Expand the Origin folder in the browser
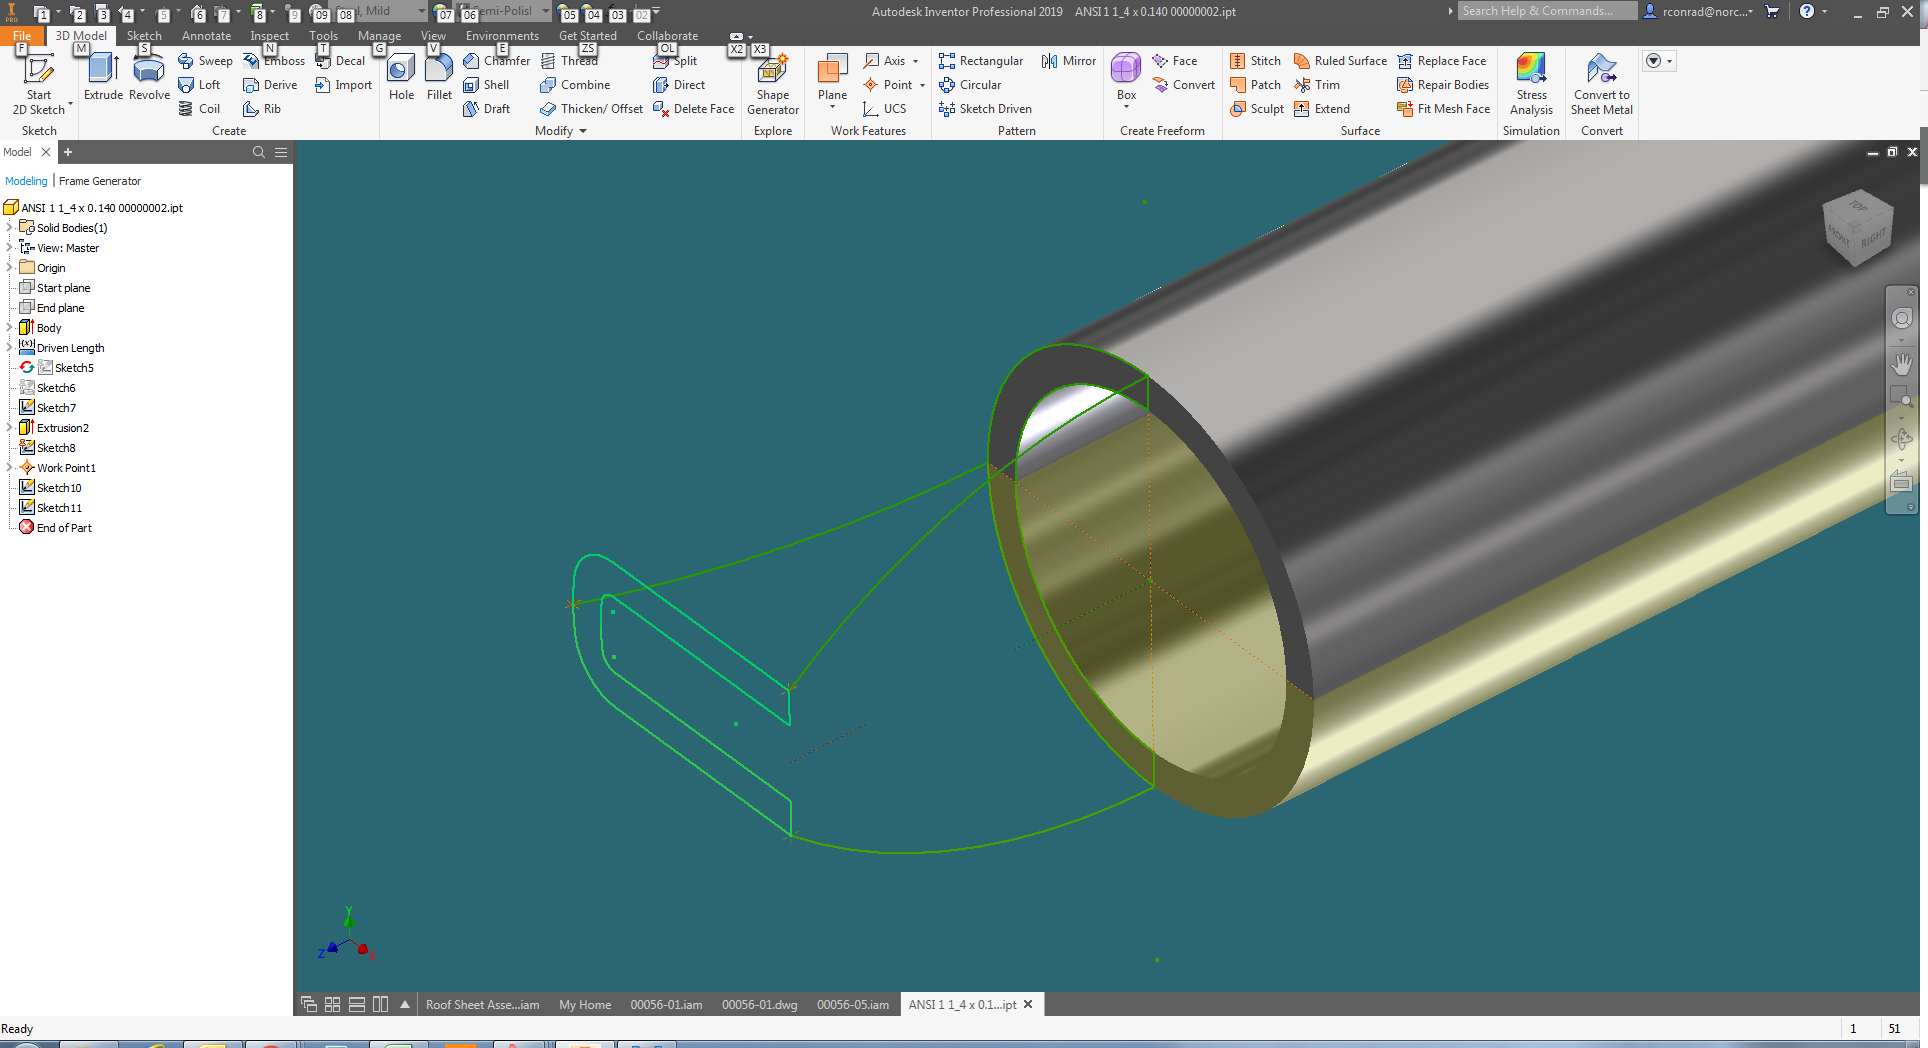Viewport: 1928px width, 1048px height. pyautogui.click(x=8, y=267)
